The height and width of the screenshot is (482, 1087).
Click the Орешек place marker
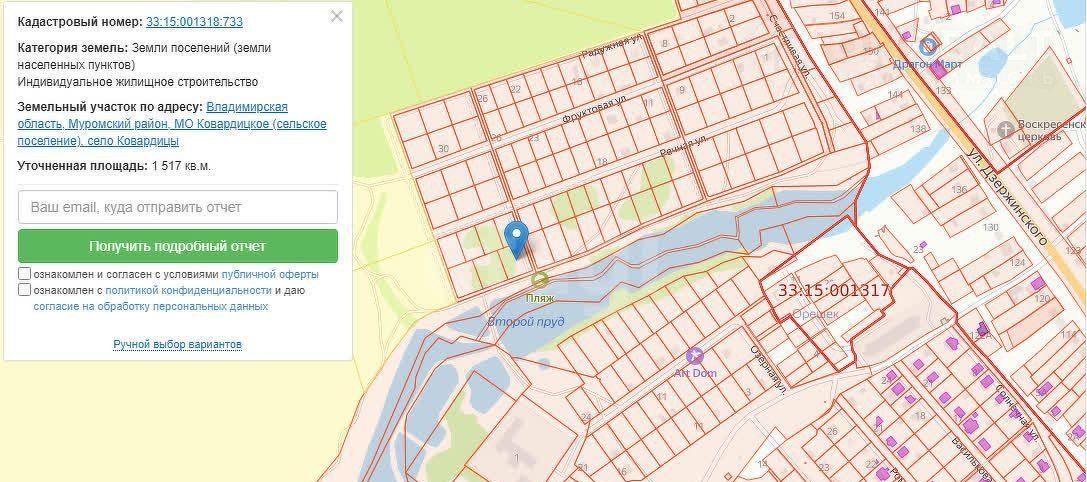[x=816, y=313]
